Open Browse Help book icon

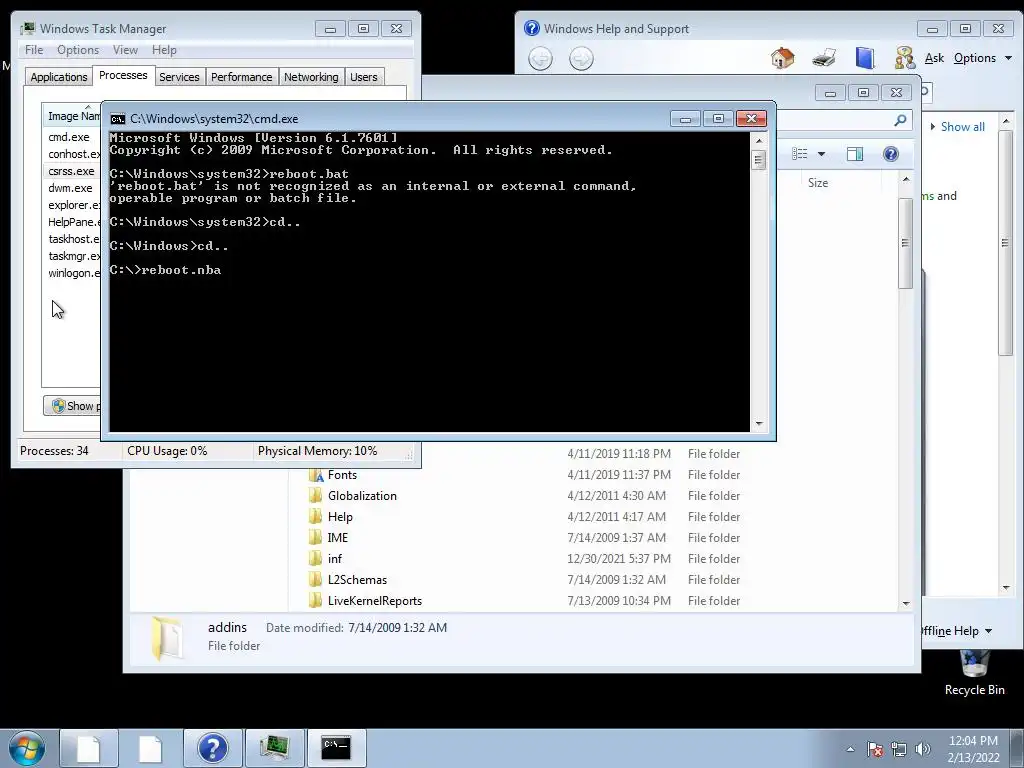point(865,58)
